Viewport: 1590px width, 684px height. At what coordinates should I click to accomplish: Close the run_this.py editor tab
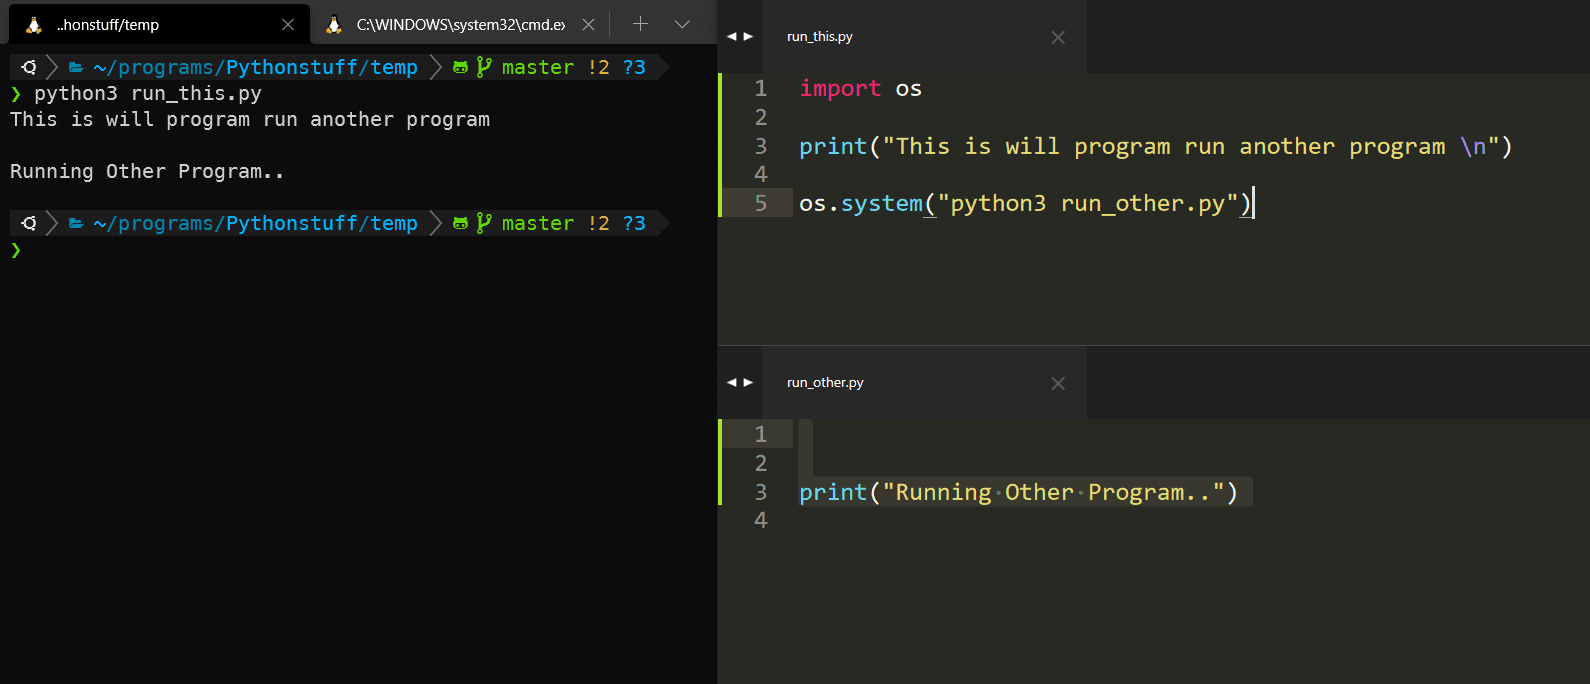[x=1058, y=38]
